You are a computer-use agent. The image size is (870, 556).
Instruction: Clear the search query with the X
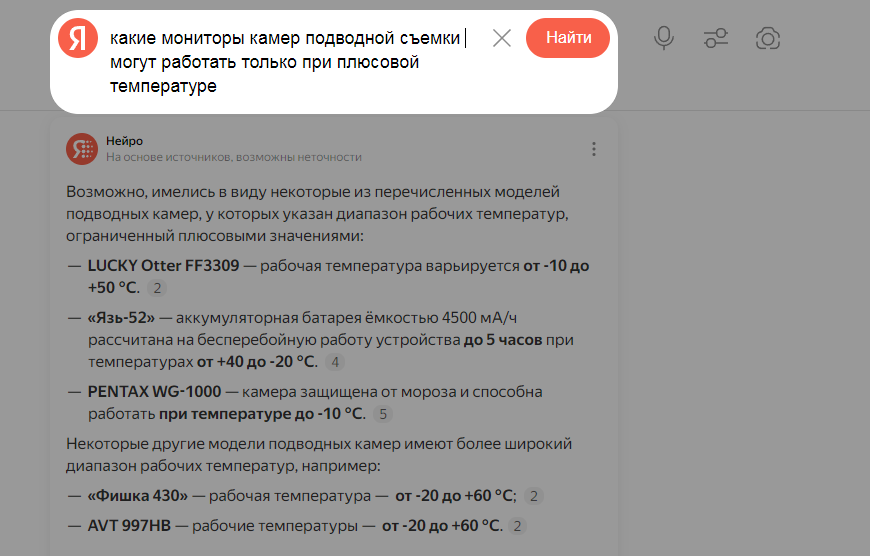pos(502,38)
